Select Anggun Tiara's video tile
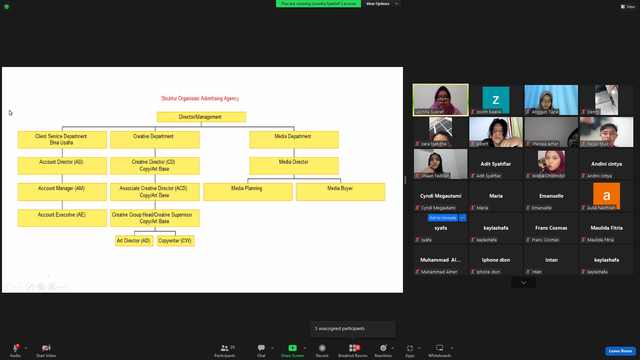This screenshot has width=640, height=360. point(551,100)
